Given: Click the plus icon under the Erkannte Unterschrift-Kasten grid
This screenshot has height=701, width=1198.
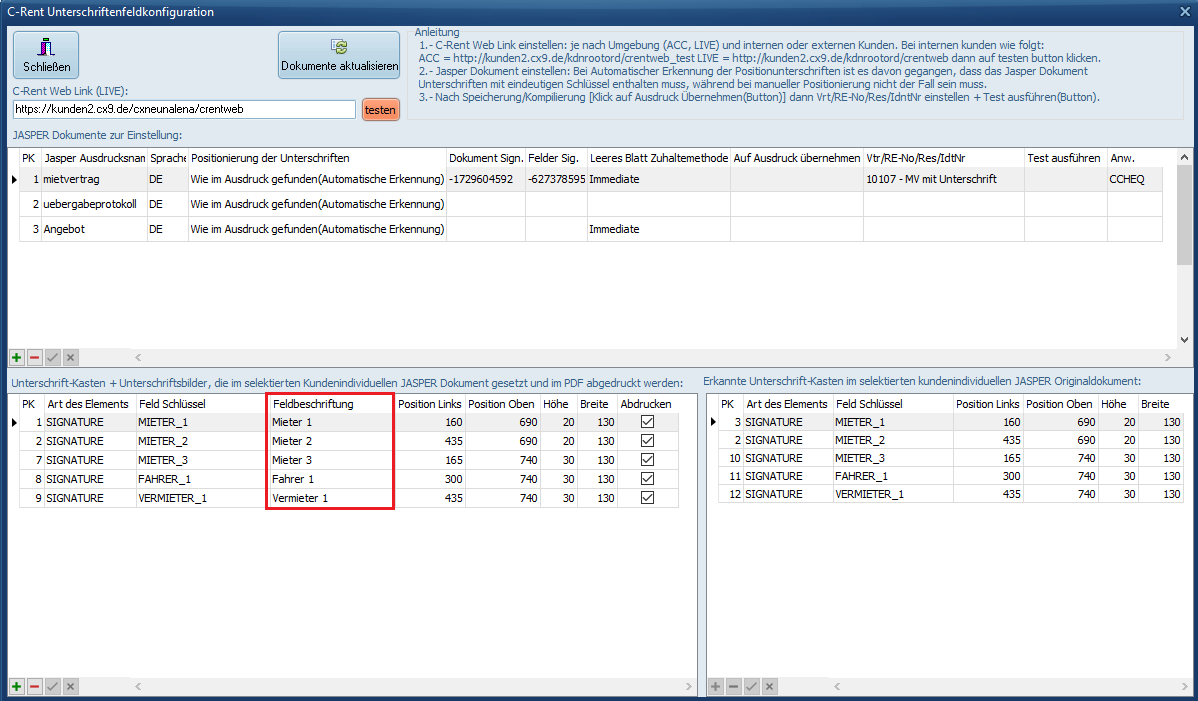Looking at the screenshot, I should pyautogui.click(x=715, y=686).
